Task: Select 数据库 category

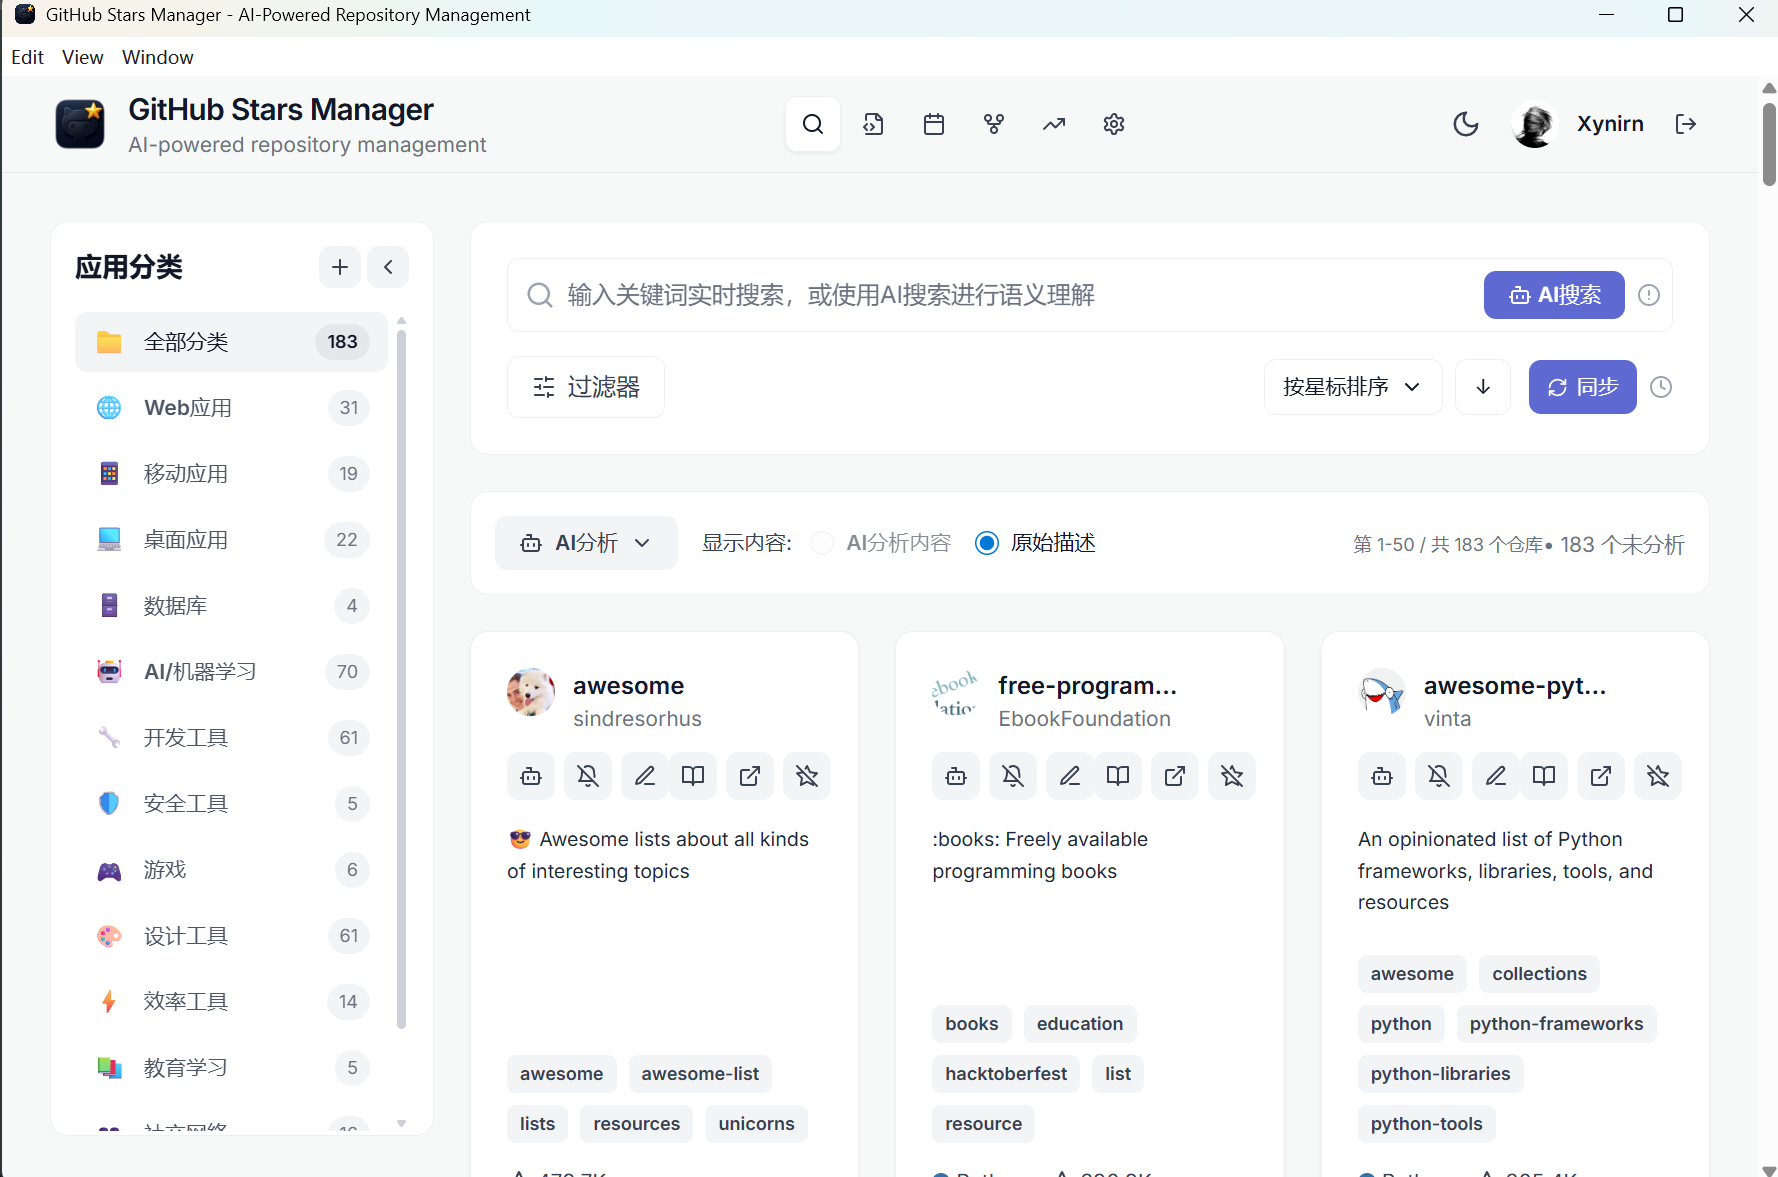Action: (231, 606)
